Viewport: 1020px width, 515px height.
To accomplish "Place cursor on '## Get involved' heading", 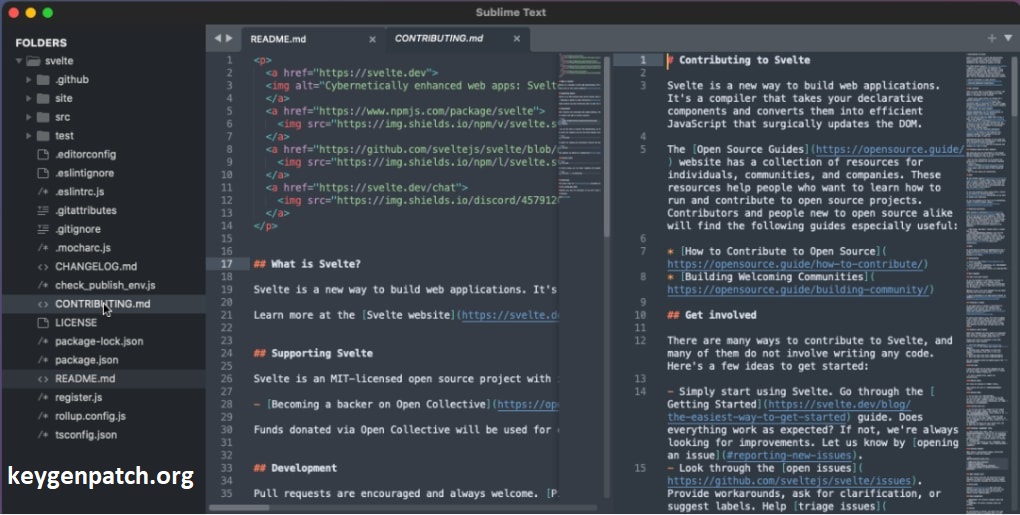I will pos(712,315).
